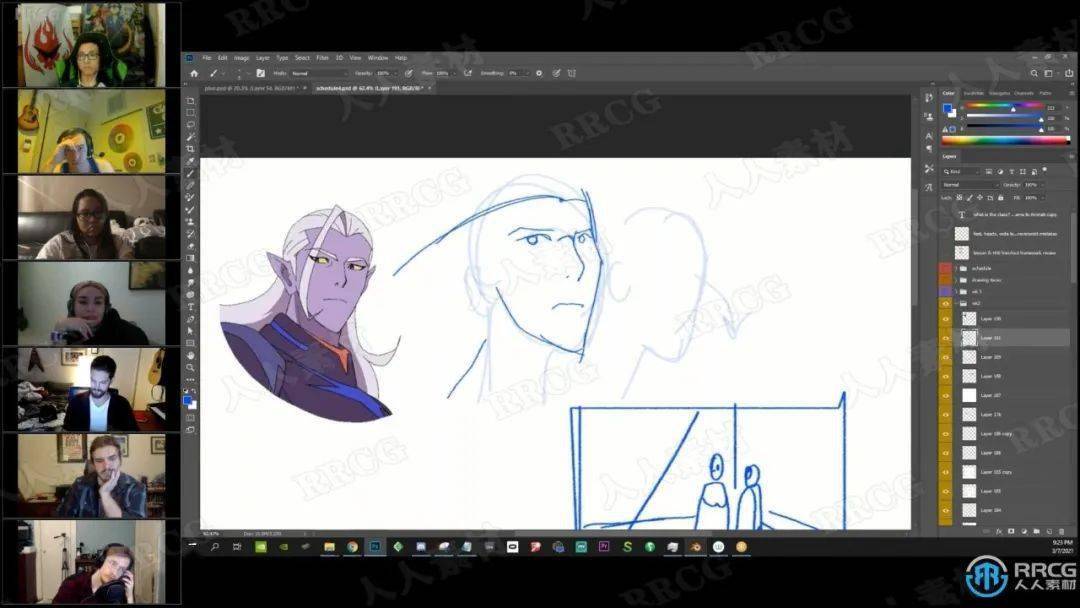This screenshot has width=1080, height=608.
Task: Expand the schedule layer group
Action: (x=956, y=269)
